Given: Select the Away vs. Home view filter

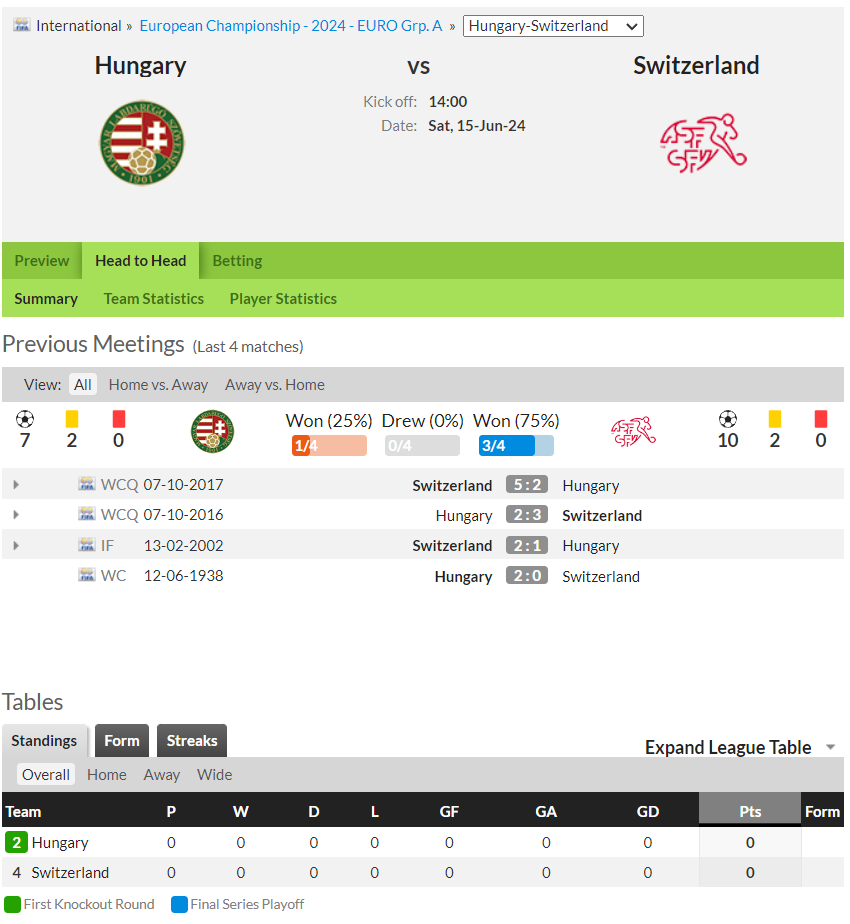Looking at the screenshot, I should 275,385.
